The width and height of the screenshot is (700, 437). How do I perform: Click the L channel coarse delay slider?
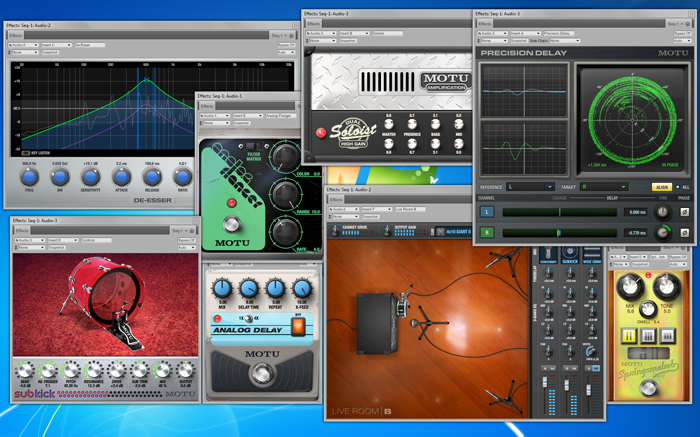560,212
